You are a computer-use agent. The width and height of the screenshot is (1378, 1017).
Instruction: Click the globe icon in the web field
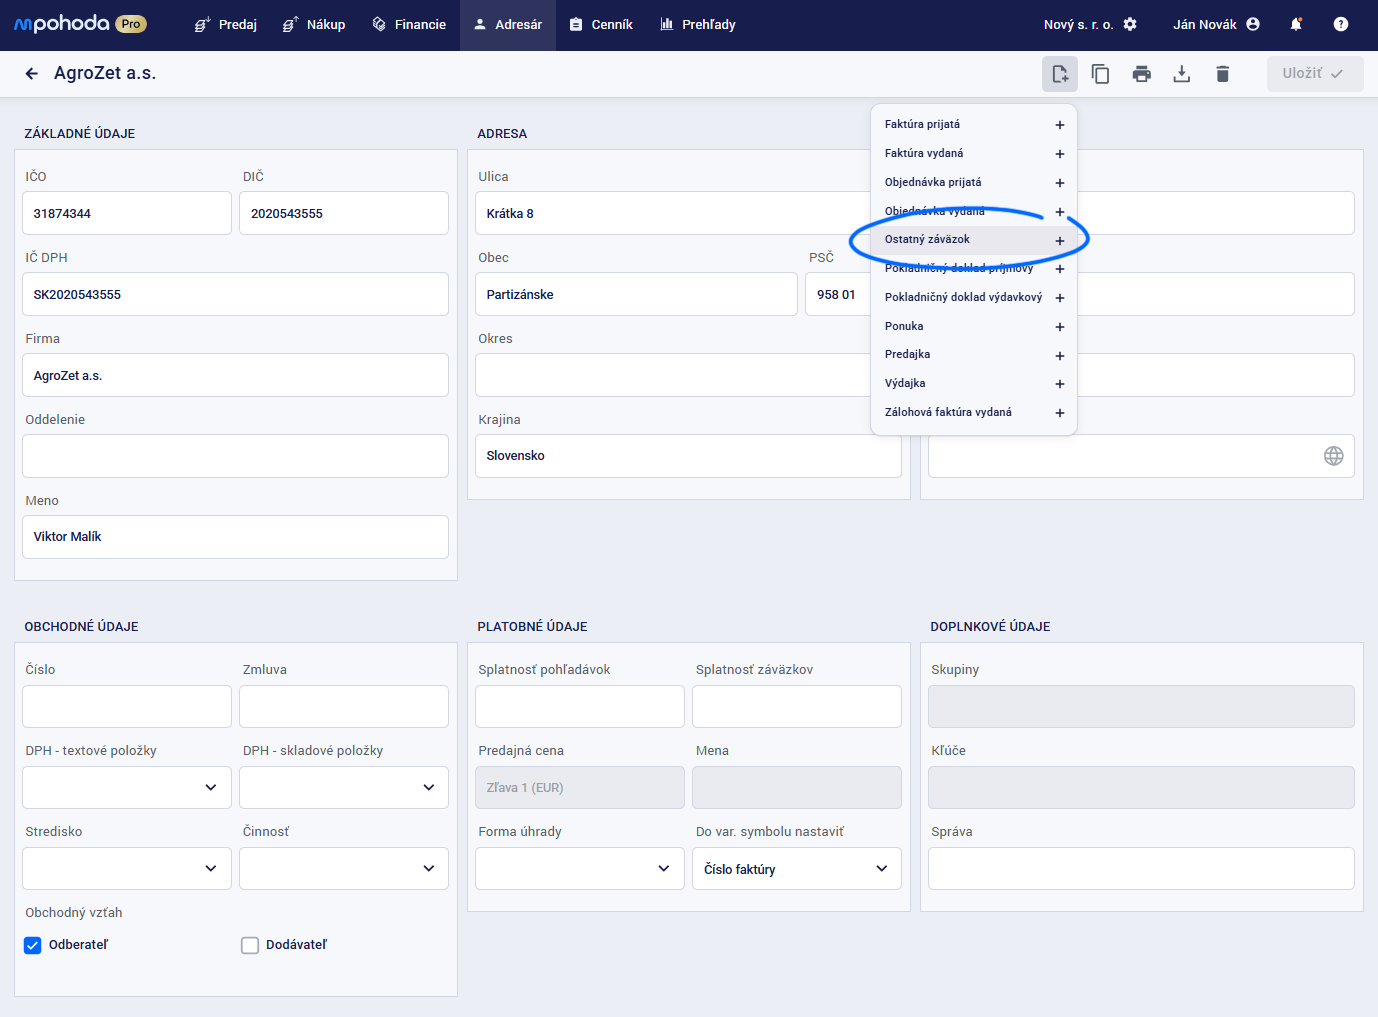click(x=1334, y=456)
